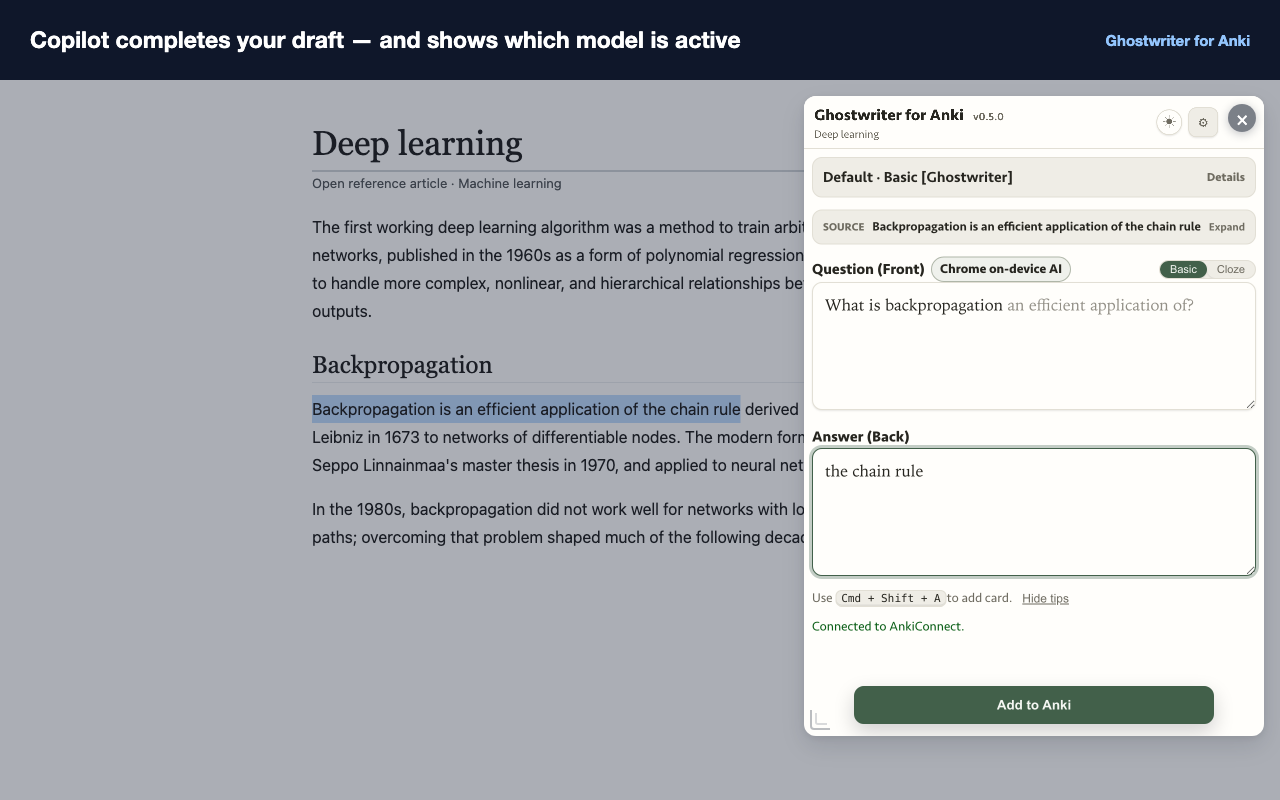Click the Add to Anki button

[x=1034, y=705]
